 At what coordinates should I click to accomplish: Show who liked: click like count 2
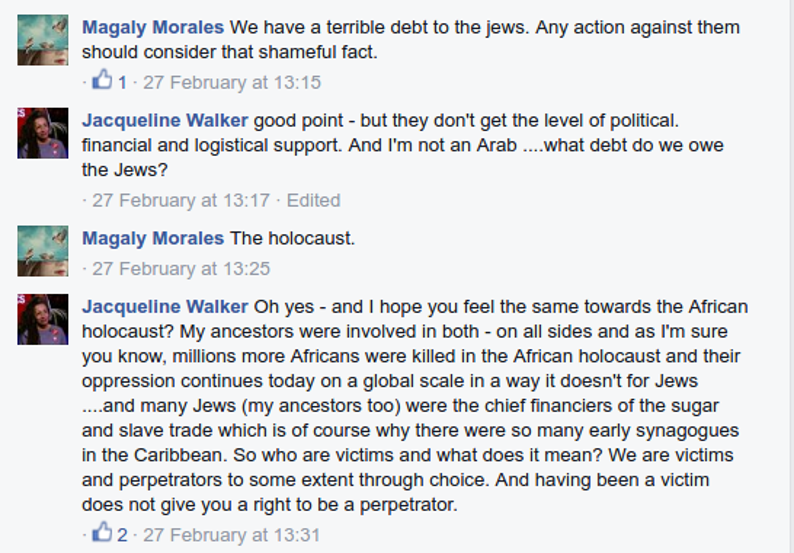pyautogui.click(x=122, y=535)
